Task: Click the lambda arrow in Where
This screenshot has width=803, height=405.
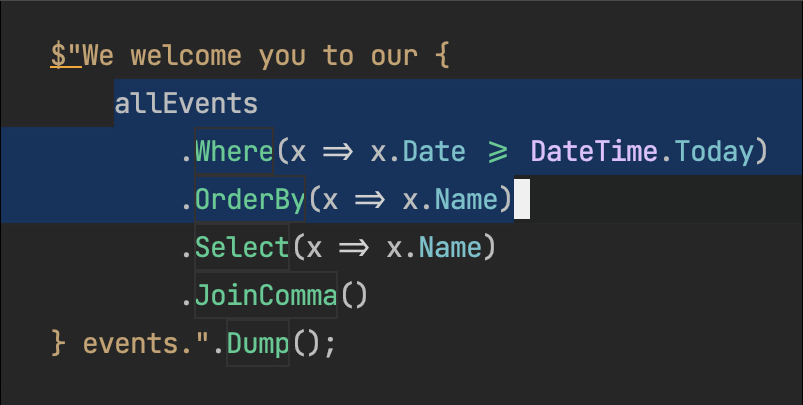Action: (x=338, y=152)
